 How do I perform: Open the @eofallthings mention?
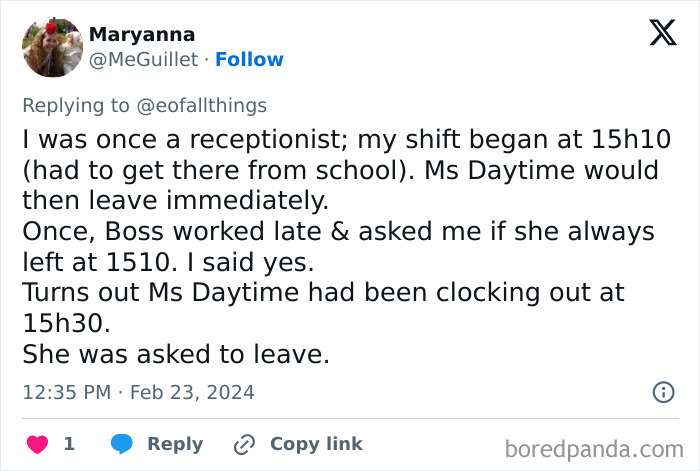[x=206, y=105]
